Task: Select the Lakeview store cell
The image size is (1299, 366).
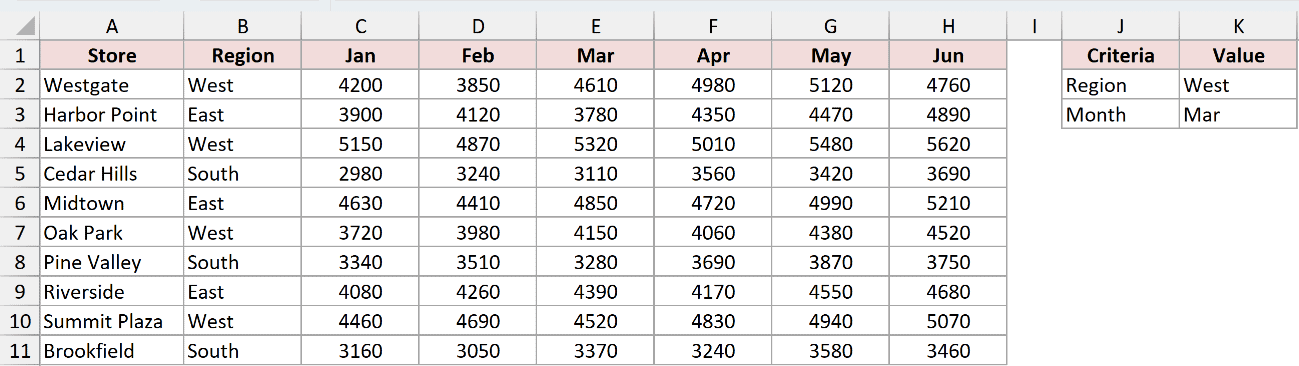Action: pos(112,144)
